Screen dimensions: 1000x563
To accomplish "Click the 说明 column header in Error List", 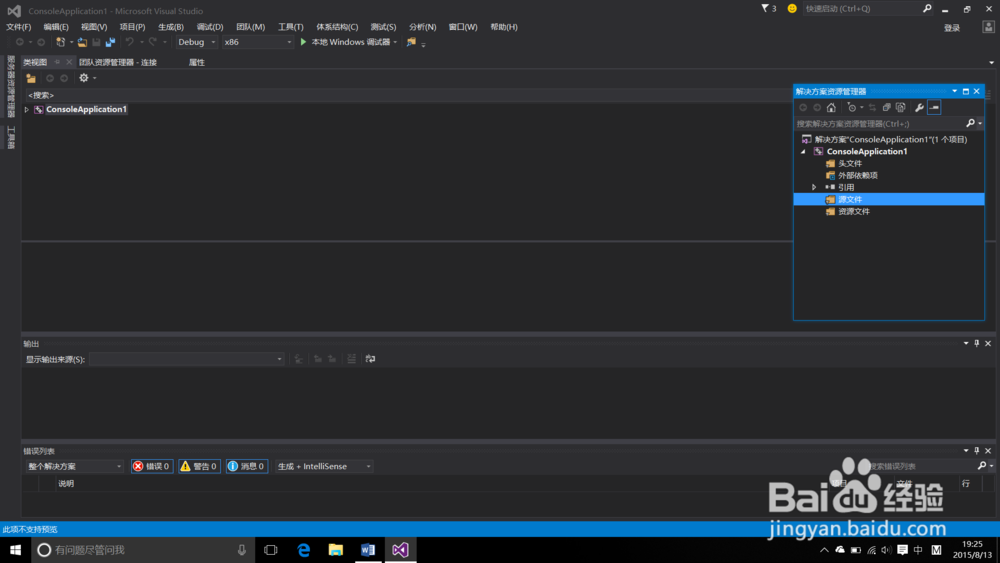I will (66, 483).
